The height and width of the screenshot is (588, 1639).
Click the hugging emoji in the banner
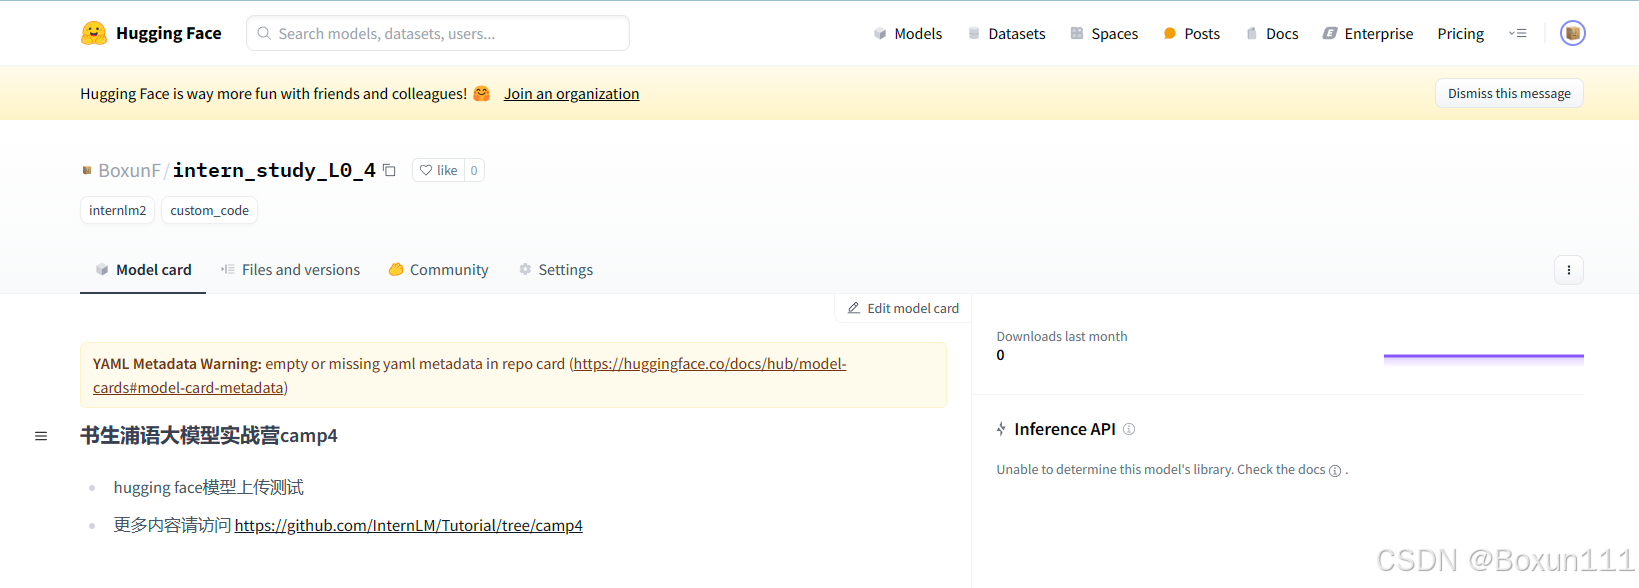tap(482, 93)
